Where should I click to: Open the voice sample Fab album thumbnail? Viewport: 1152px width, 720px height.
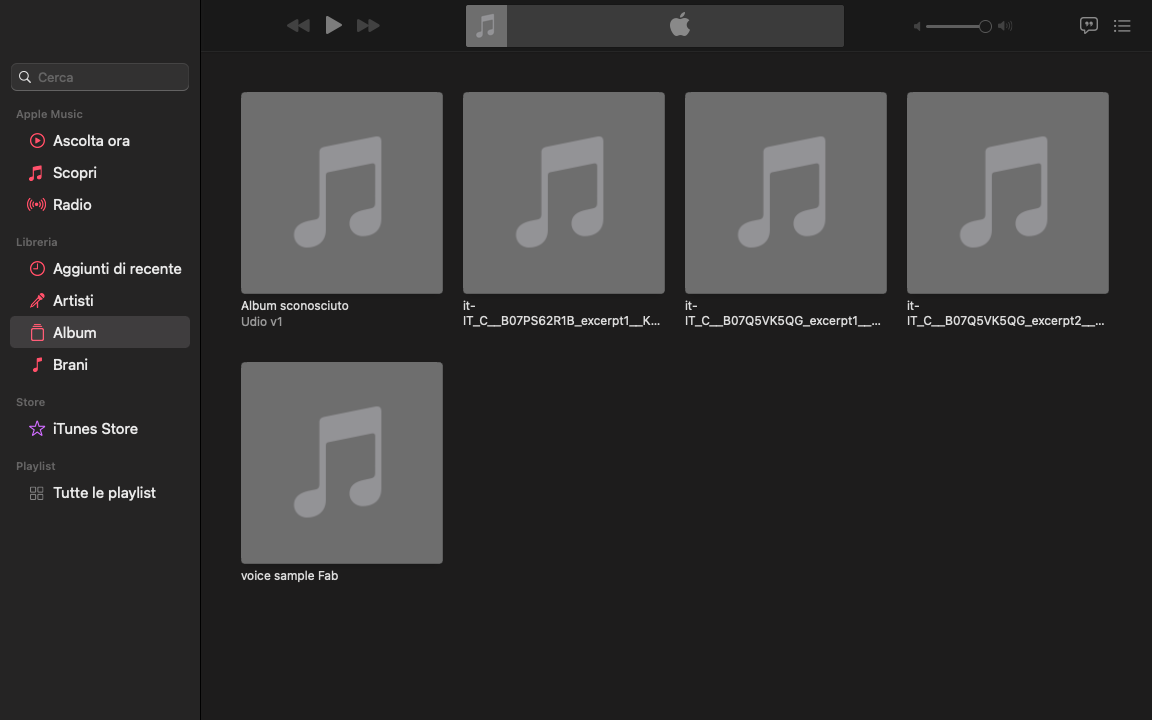(341, 462)
